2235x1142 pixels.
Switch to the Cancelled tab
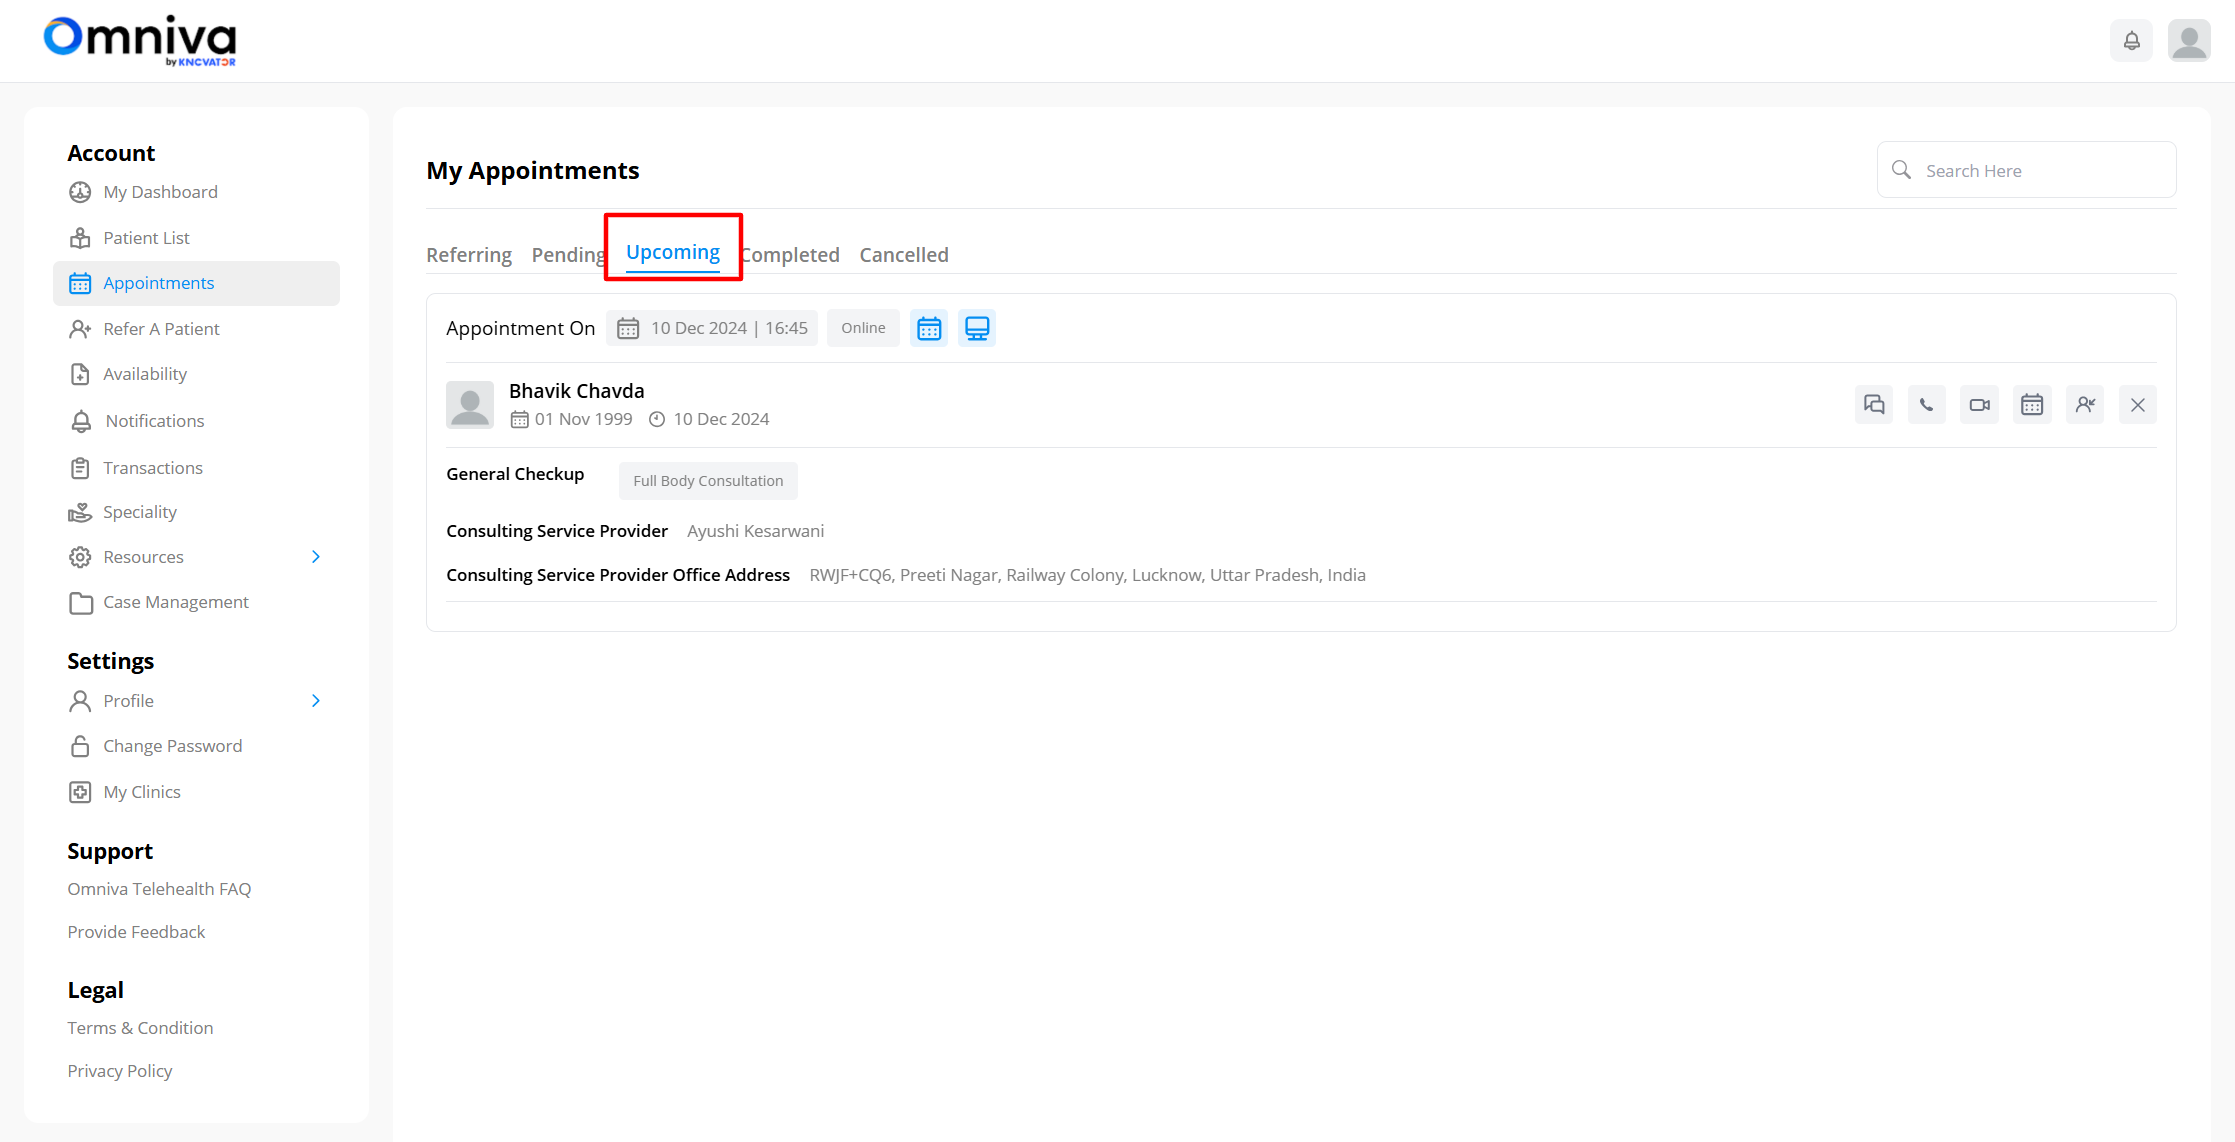pyautogui.click(x=904, y=255)
